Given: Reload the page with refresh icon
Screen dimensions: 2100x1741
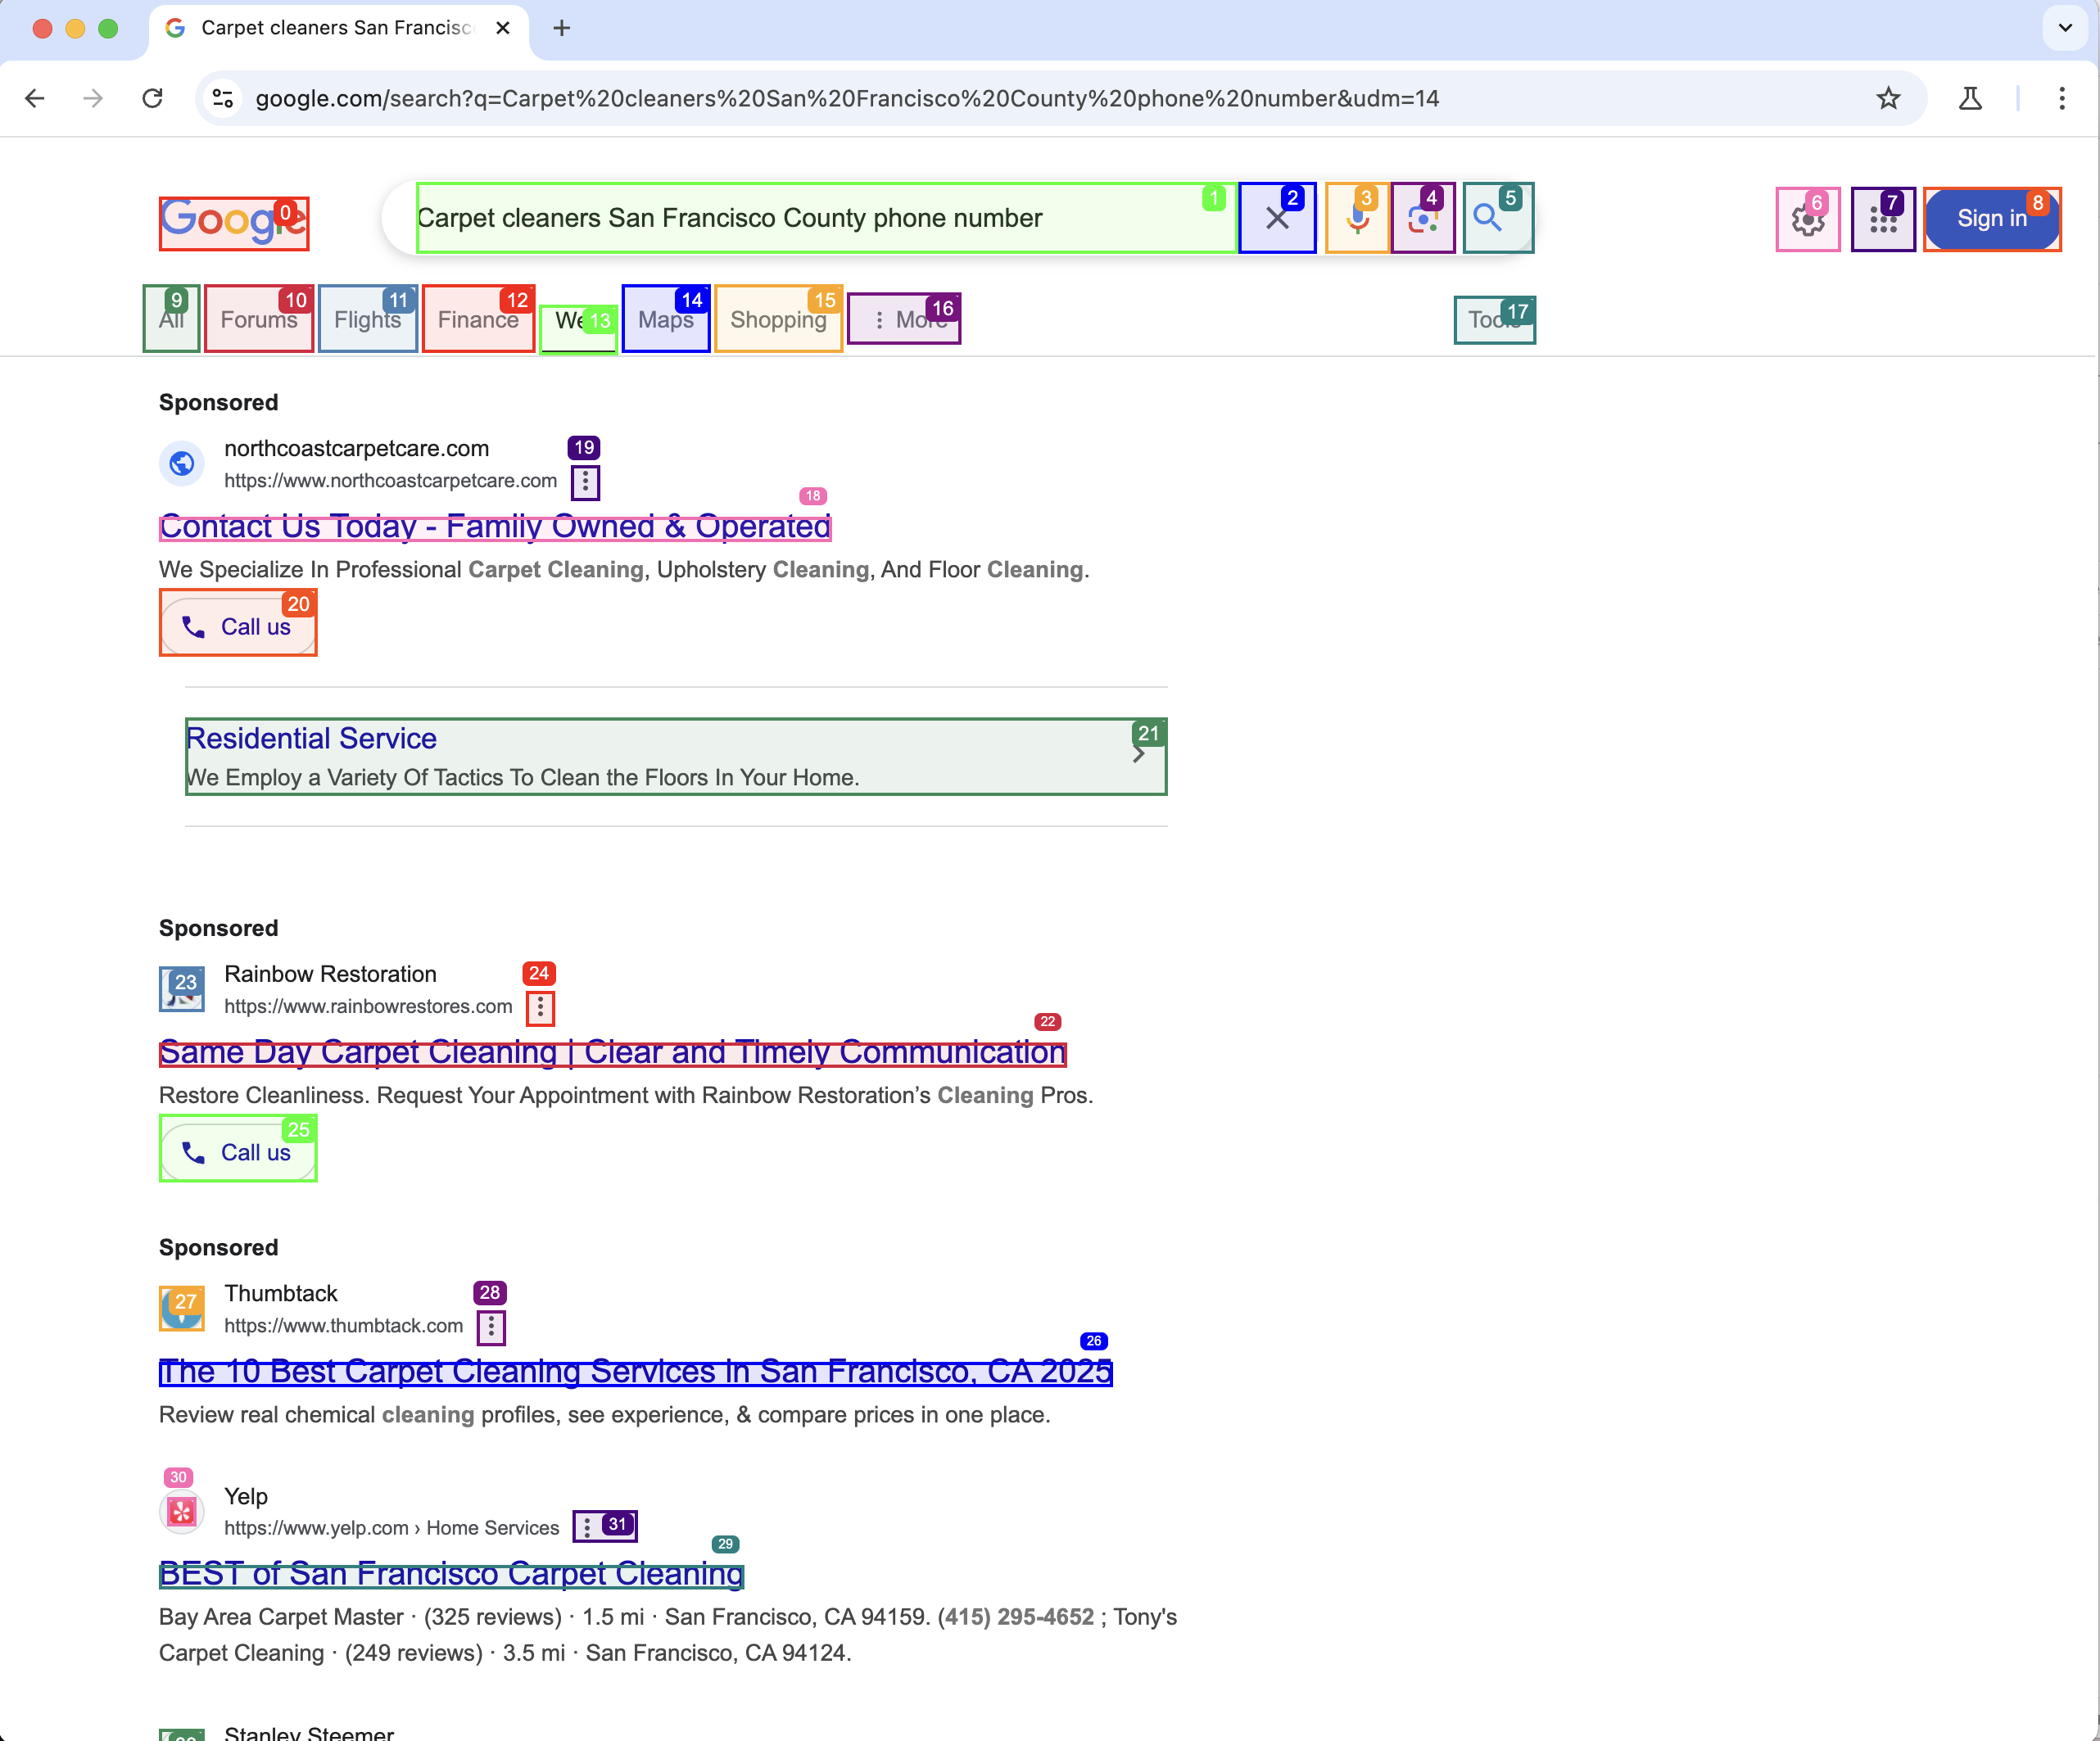Looking at the screenshot, I should coord(152,98).
